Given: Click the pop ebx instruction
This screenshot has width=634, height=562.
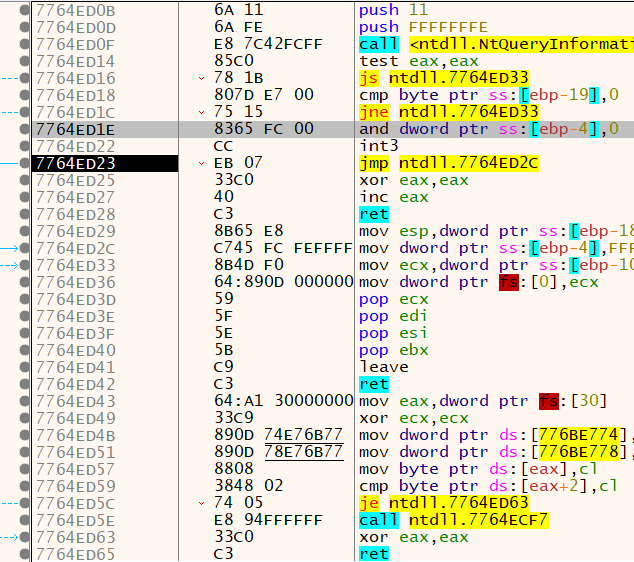Looking at the screenshot, I should pyautogui.click(x=394, y=350).
